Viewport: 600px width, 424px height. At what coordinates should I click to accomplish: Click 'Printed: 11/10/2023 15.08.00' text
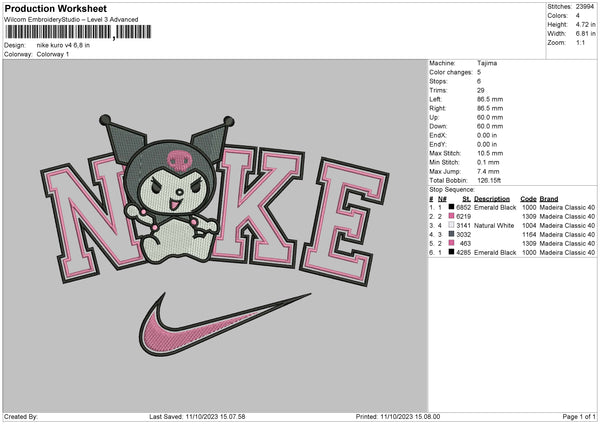(x=398, y=416)
